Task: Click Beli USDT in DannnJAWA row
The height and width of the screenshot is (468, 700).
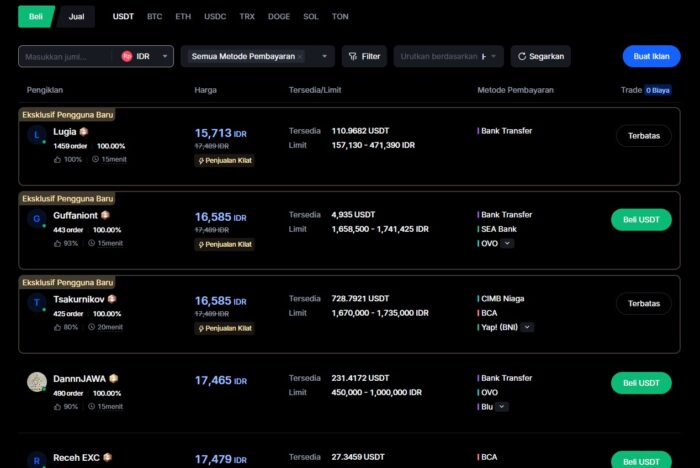Action: [x=641, y=383]
